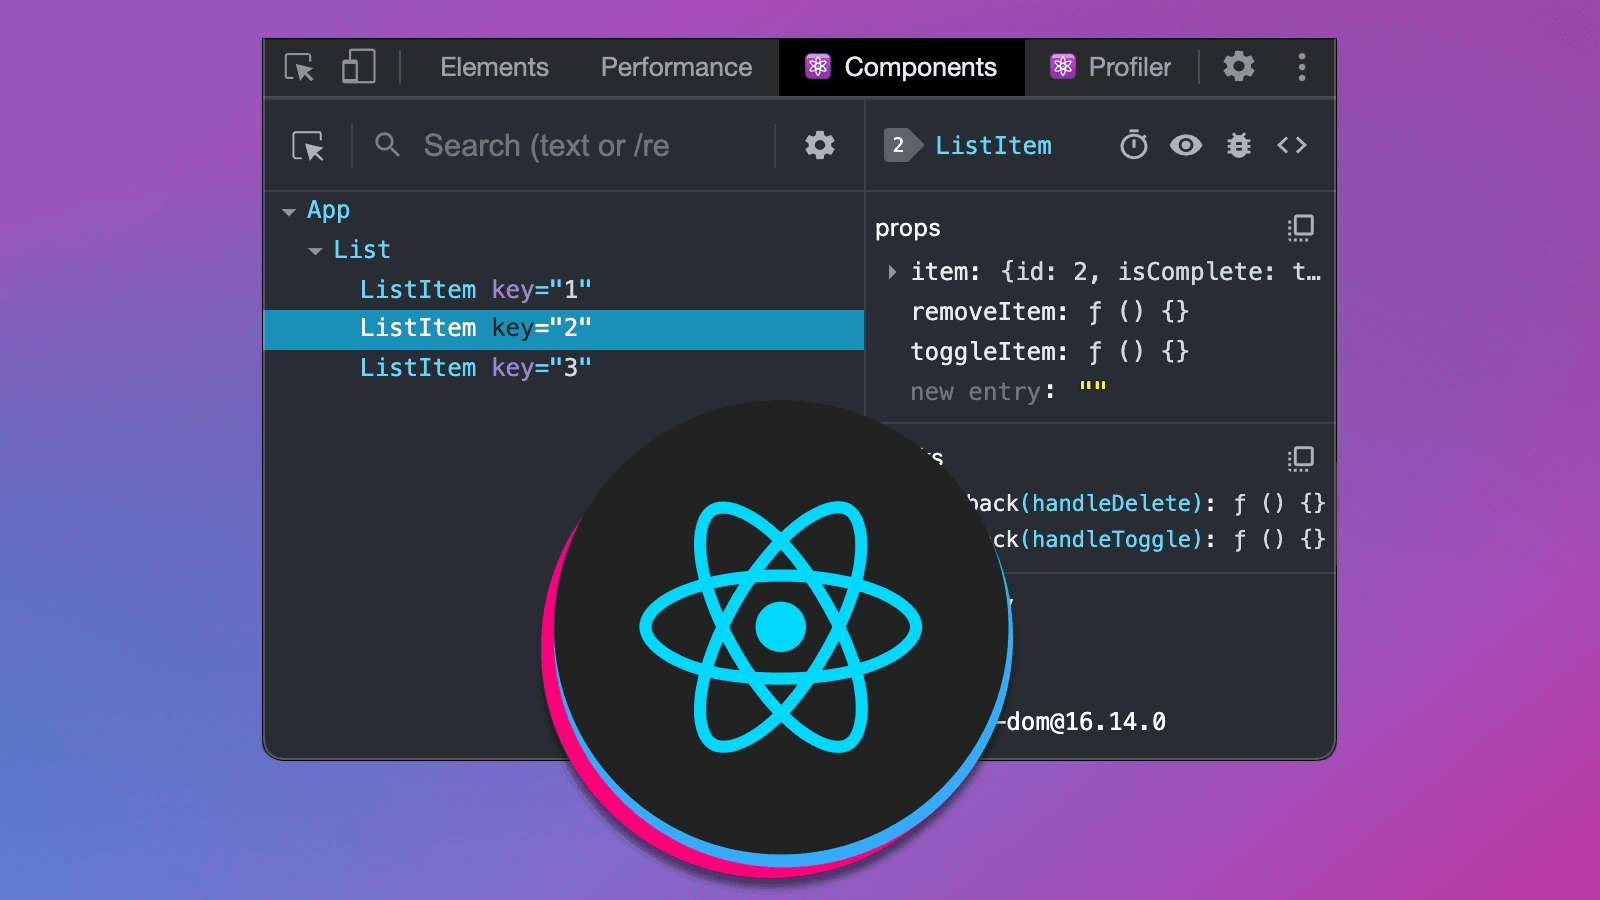Image resolution: width=1600 pixels, height=900 pixels.
Task: Click inside the component search field
Action: (560, 145)
